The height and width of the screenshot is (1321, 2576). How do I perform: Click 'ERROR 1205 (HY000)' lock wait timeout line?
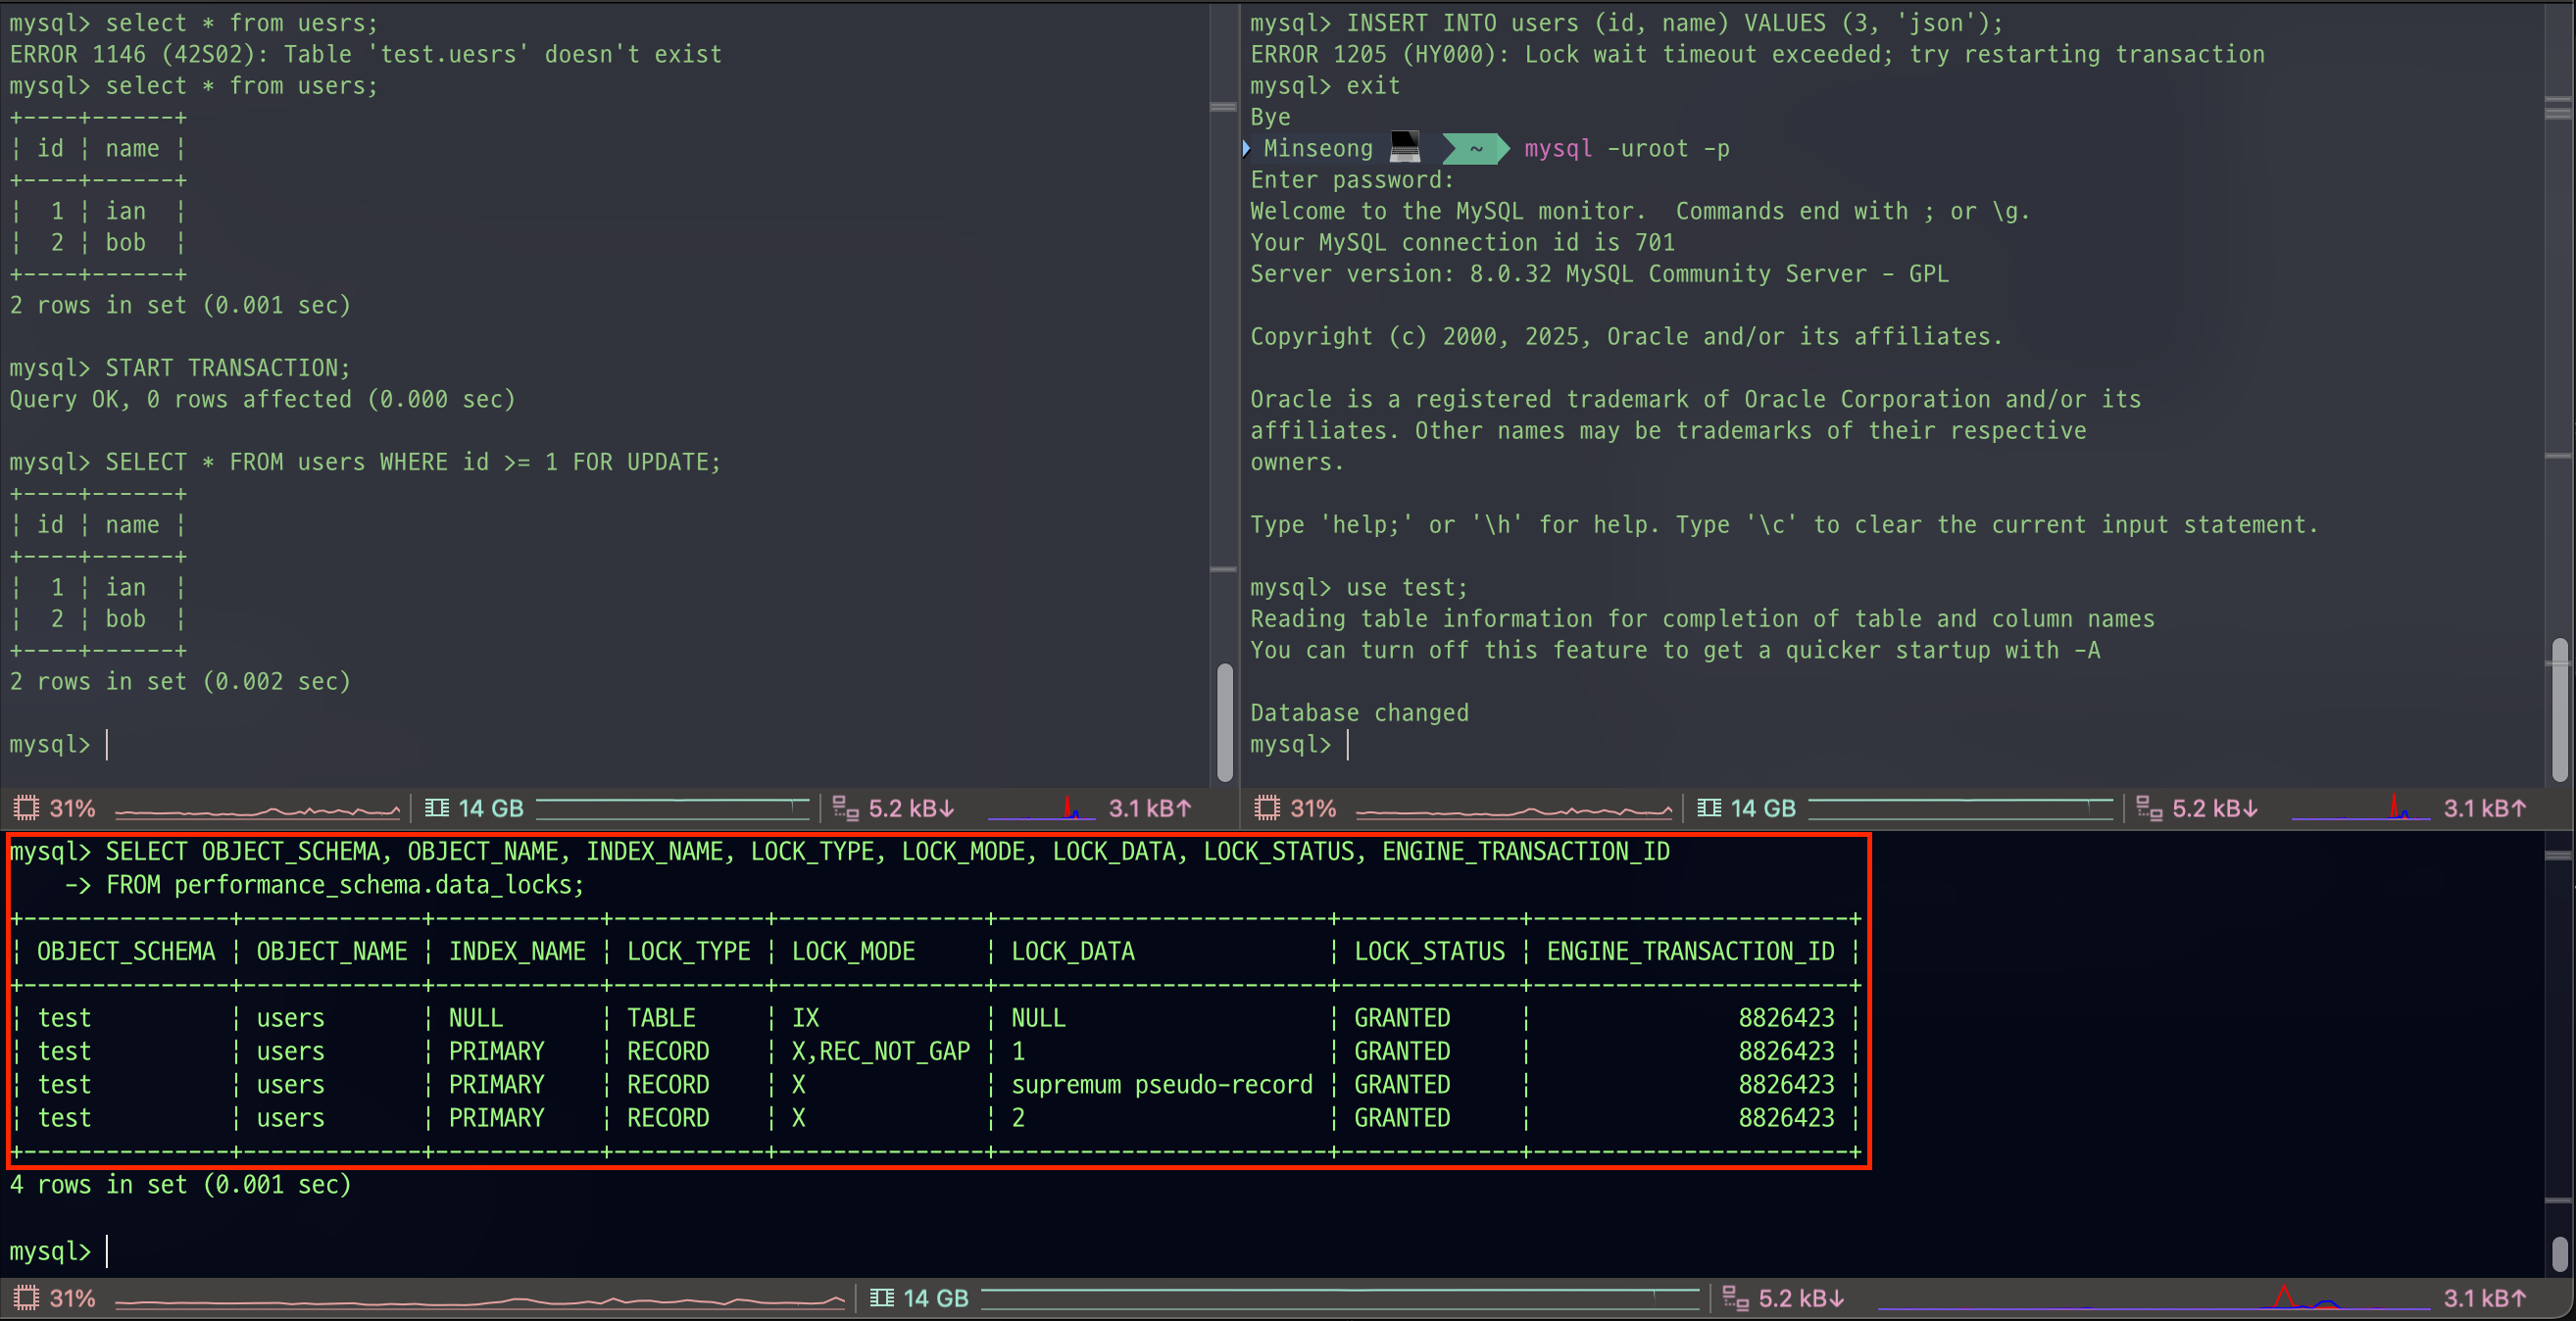(x=1757, y=54)
